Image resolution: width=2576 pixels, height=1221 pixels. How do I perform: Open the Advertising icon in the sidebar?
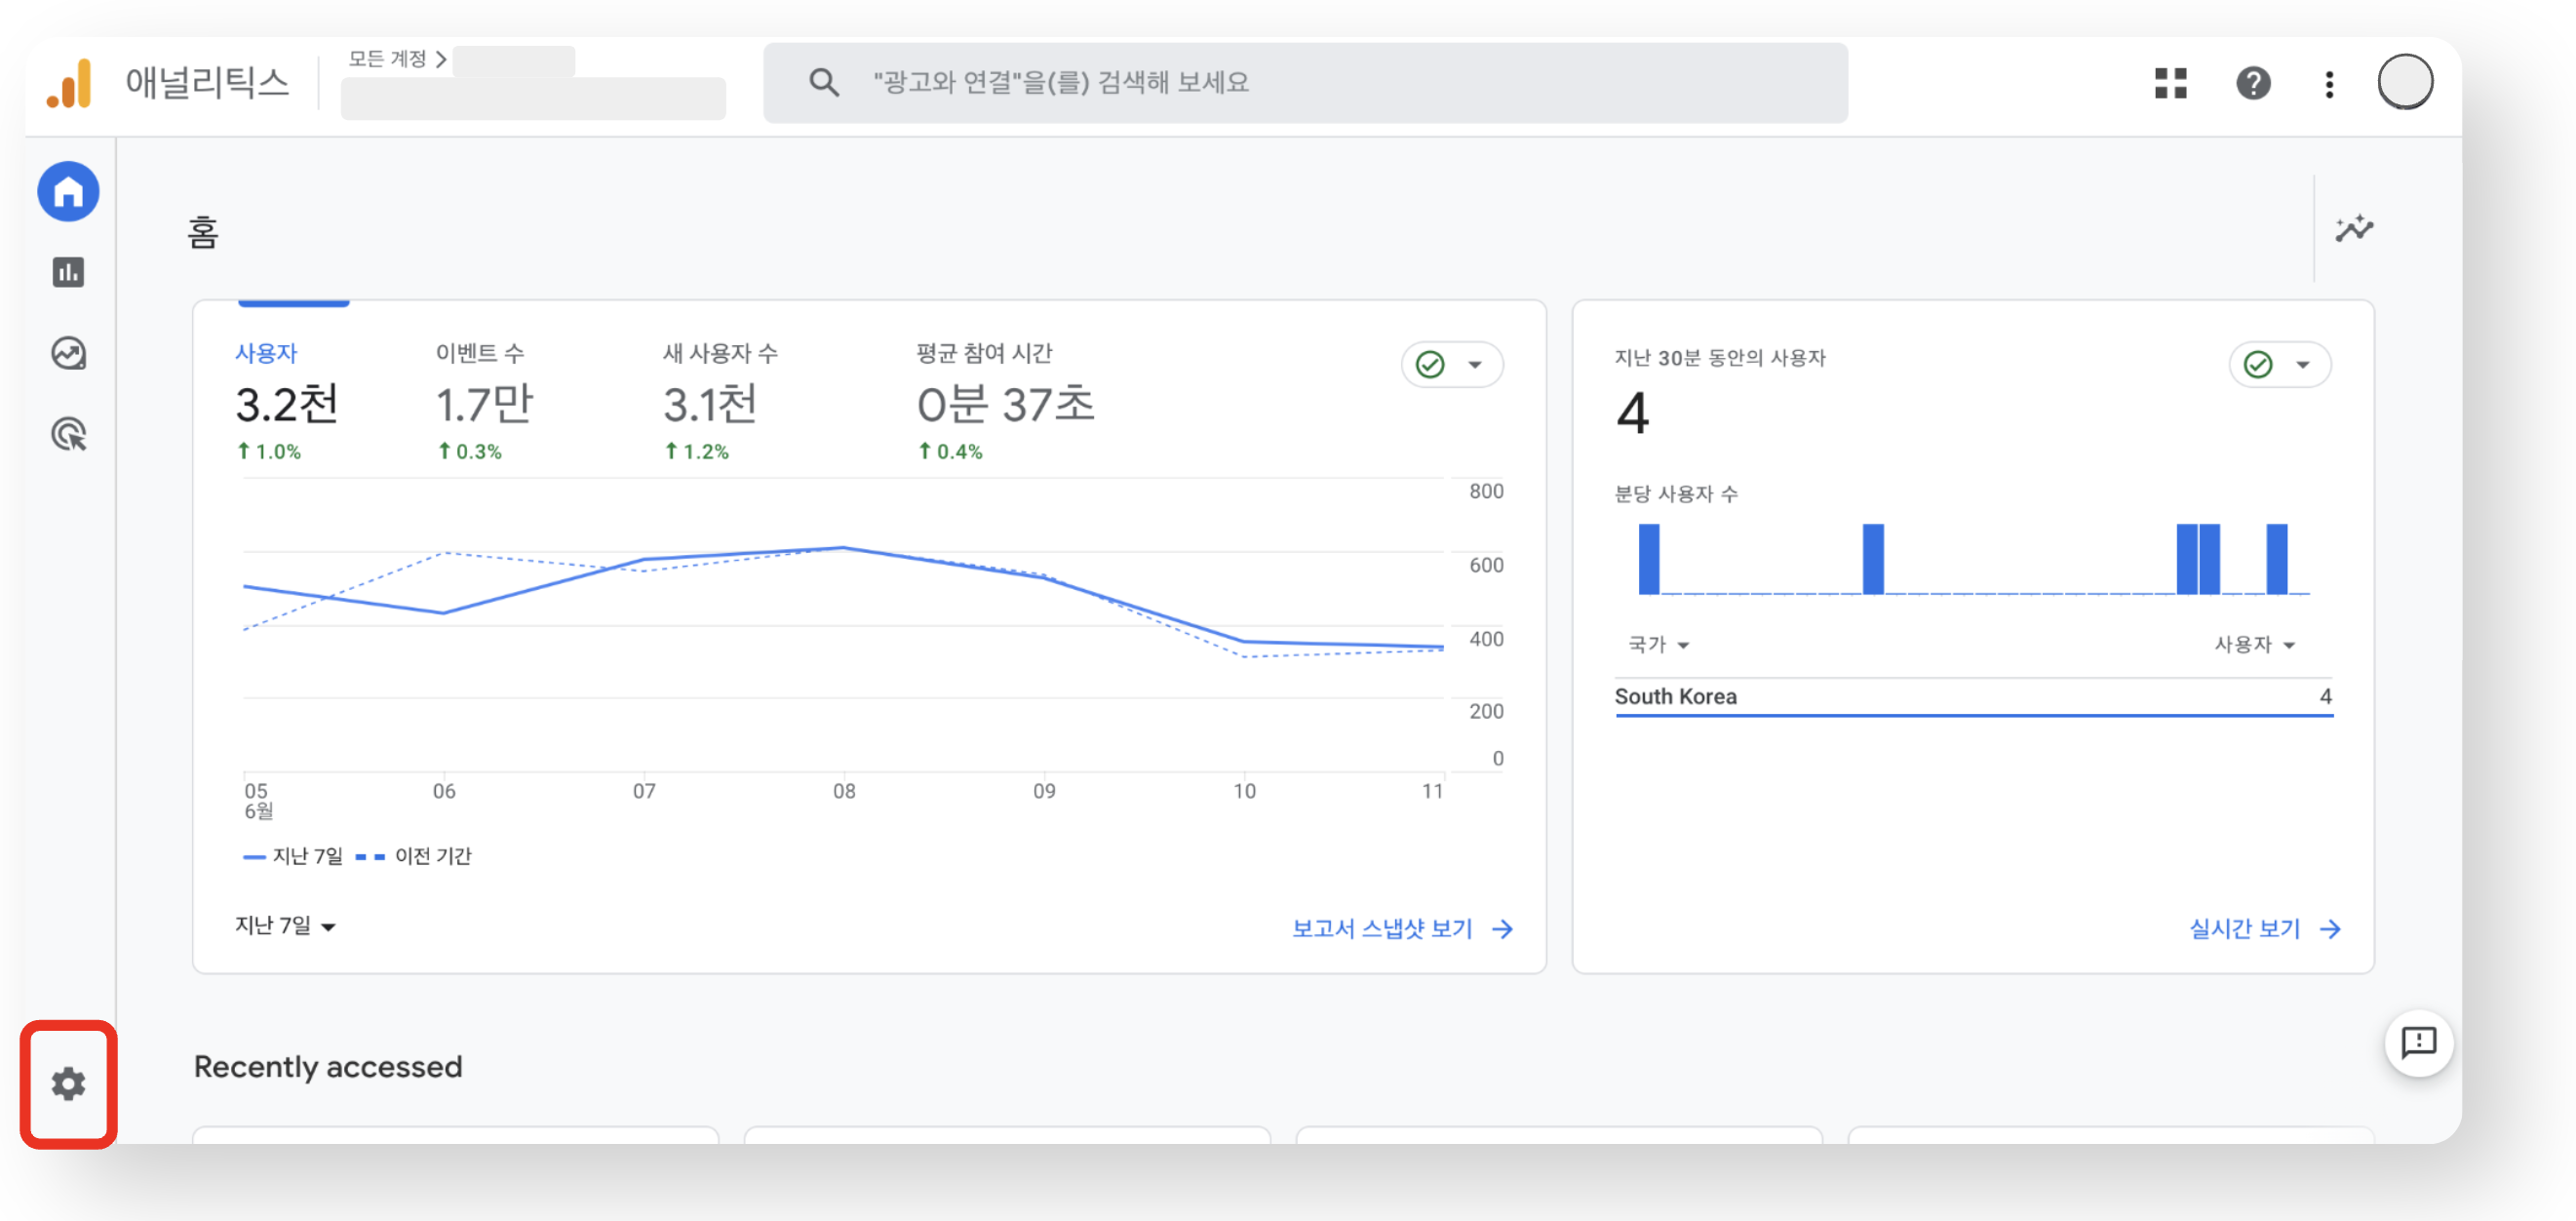pyautogui.click(x=68, y=434)
